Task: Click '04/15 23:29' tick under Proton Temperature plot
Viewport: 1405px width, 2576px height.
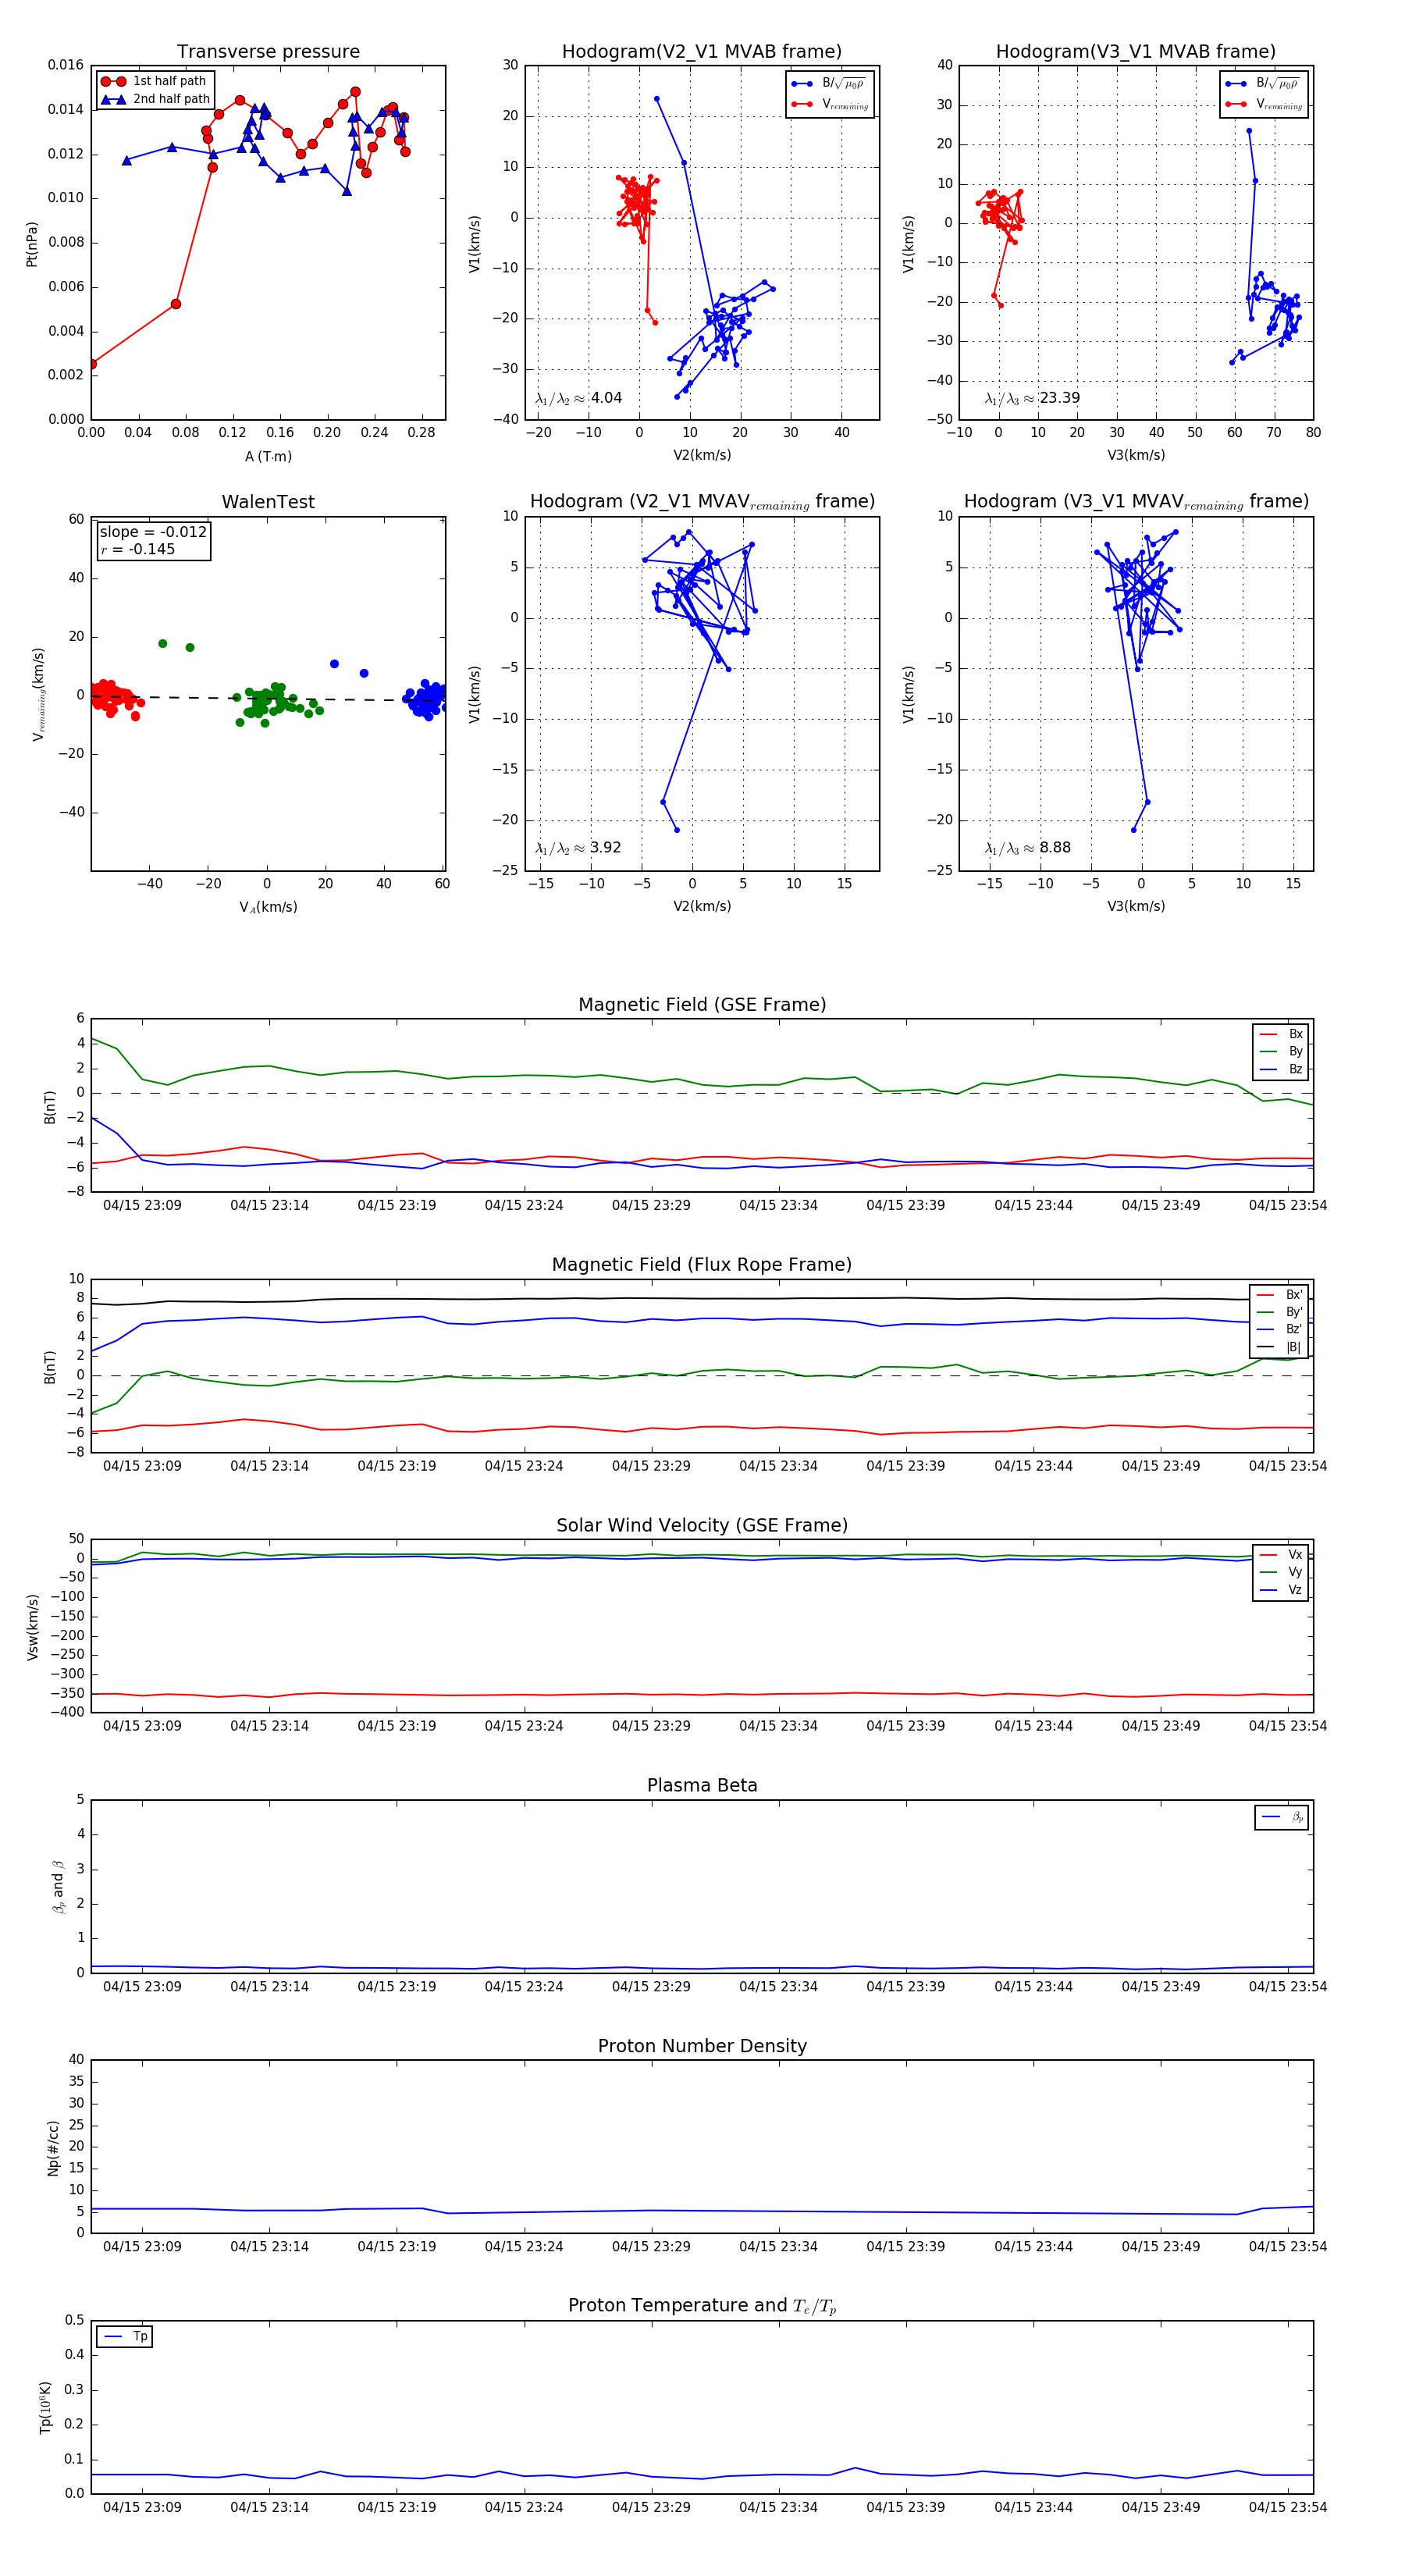Action: 651,2507
